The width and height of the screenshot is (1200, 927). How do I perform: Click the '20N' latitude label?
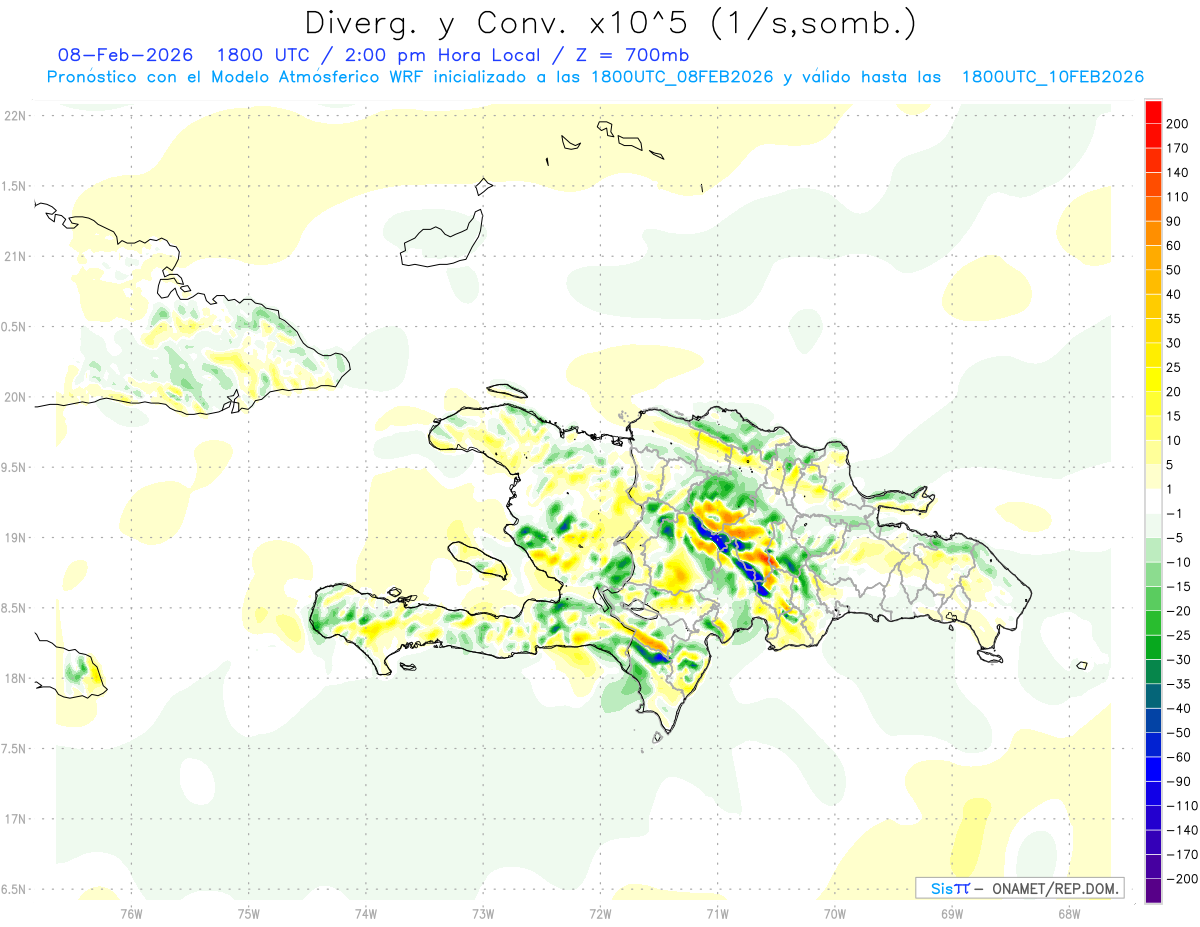[x=14, y=397]
